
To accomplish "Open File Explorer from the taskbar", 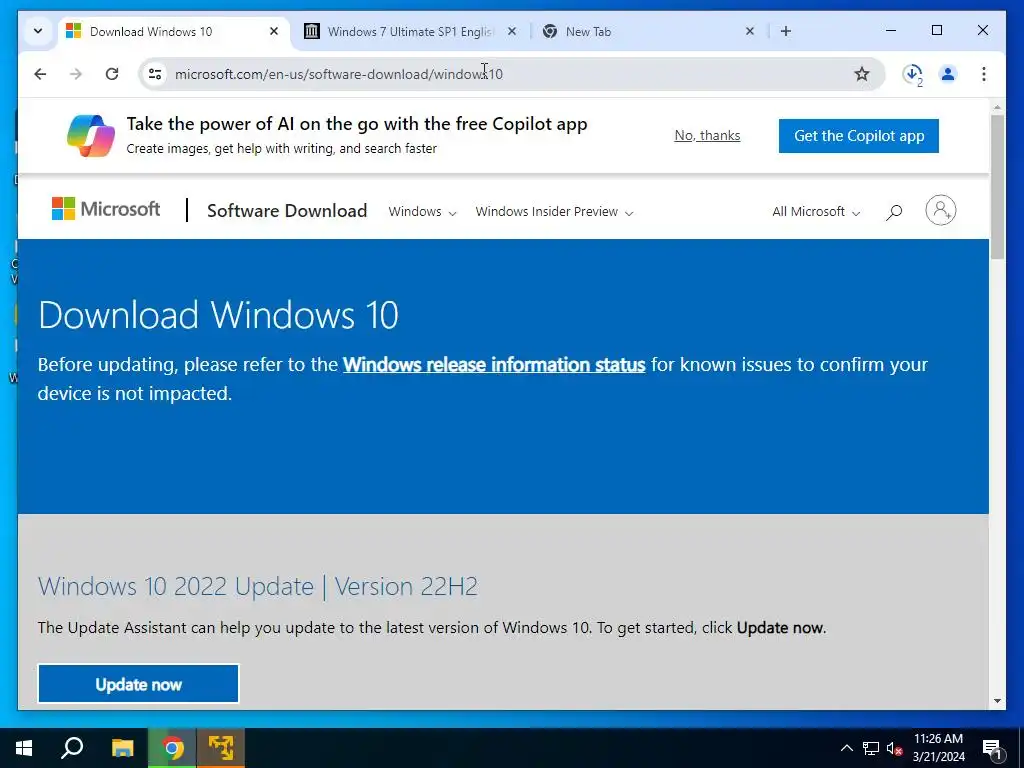I will pyautogui.click(x=122, y=748).
